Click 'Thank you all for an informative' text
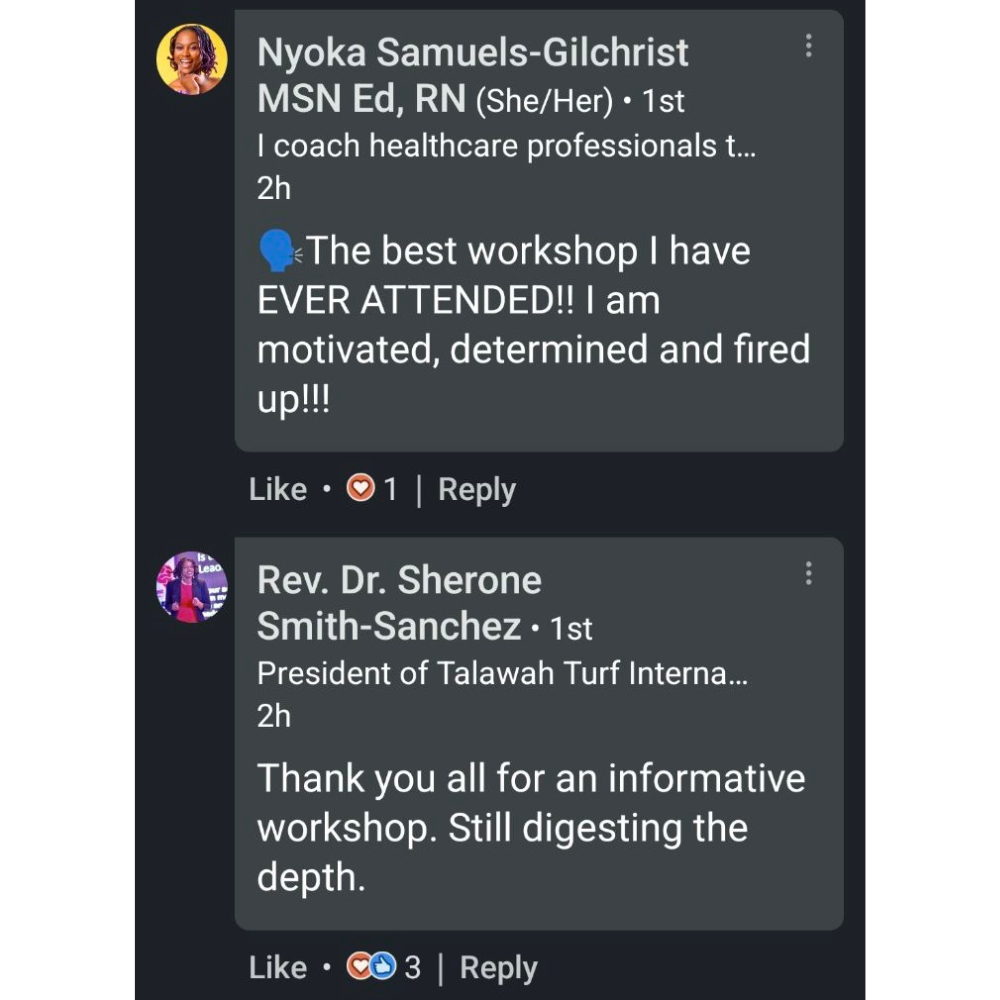The image size is (1000, 1000). [530, 778]
